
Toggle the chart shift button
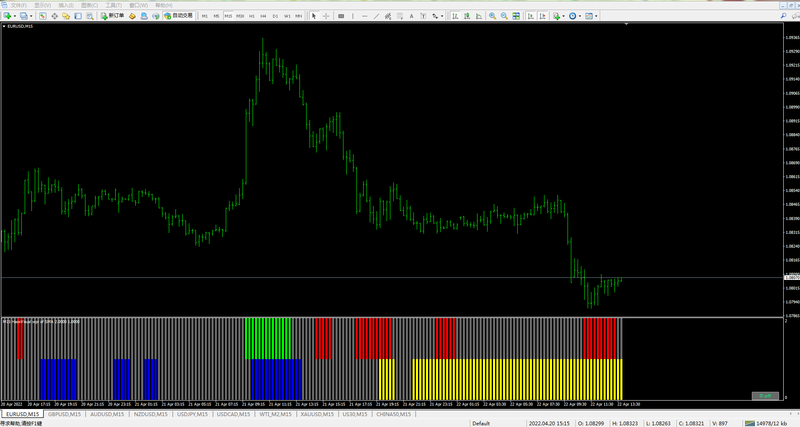coord(542,16)
